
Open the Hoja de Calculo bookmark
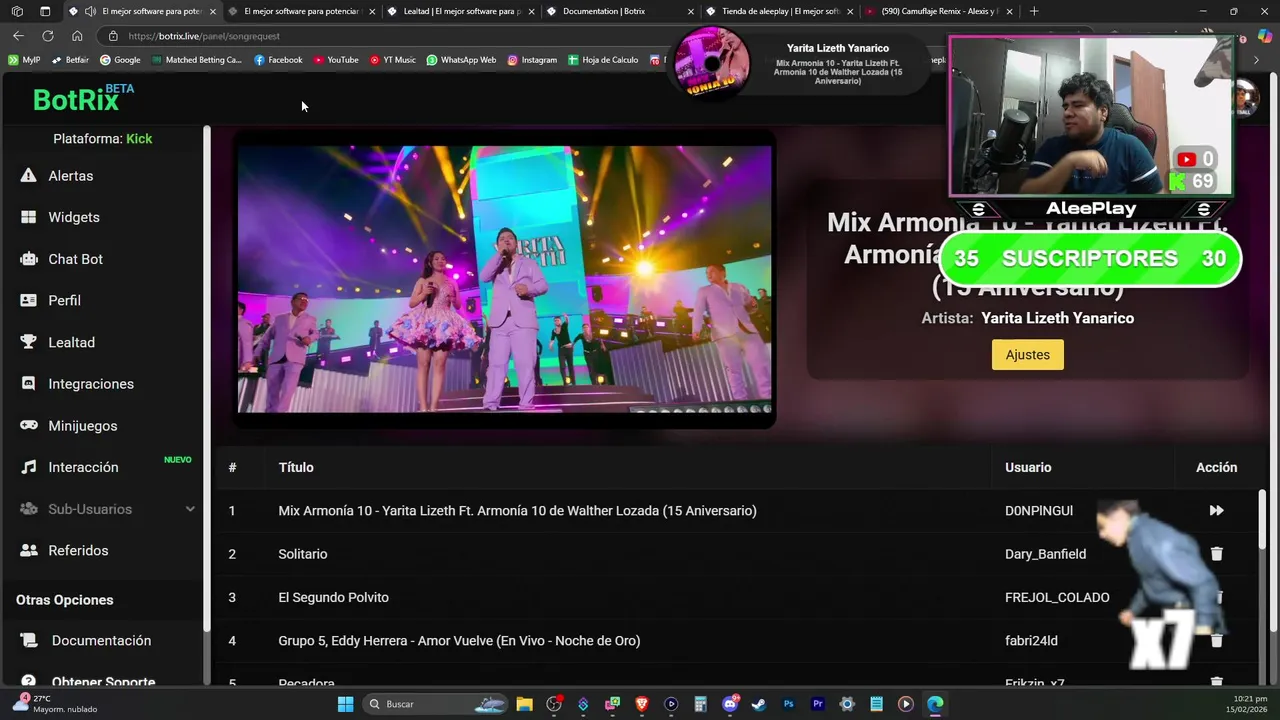point(603,60)
